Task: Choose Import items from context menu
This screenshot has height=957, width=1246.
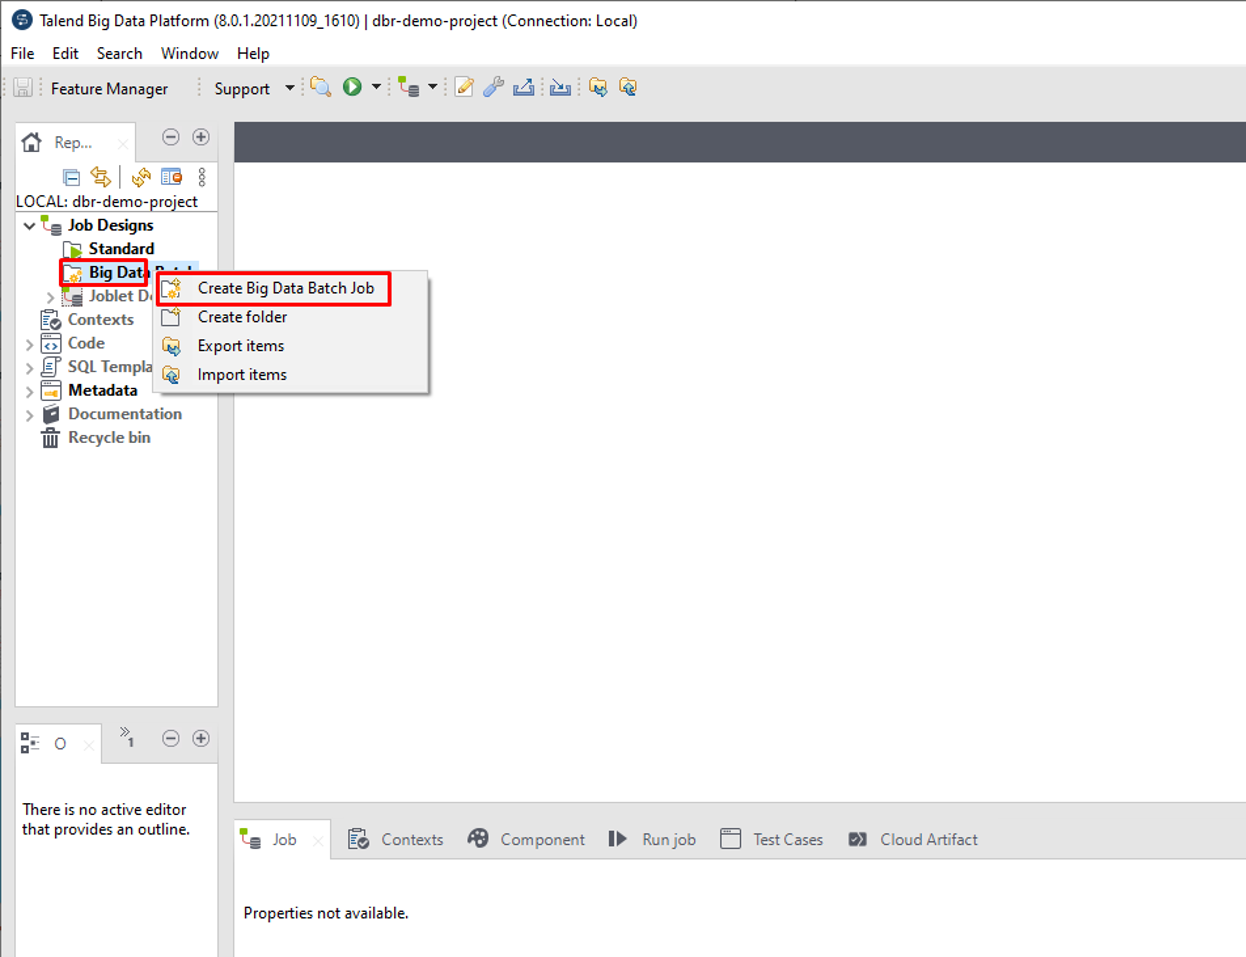Action: [x=242, y=375]
